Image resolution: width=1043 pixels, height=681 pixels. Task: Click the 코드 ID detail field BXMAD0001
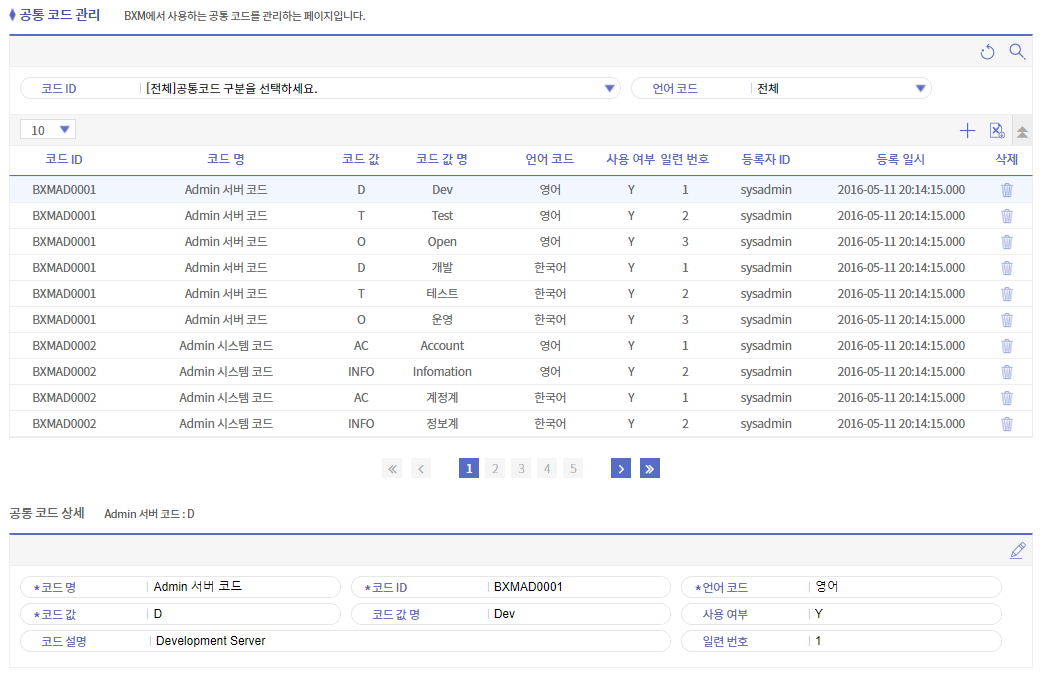pyautogui.click(x=511, y=587)
